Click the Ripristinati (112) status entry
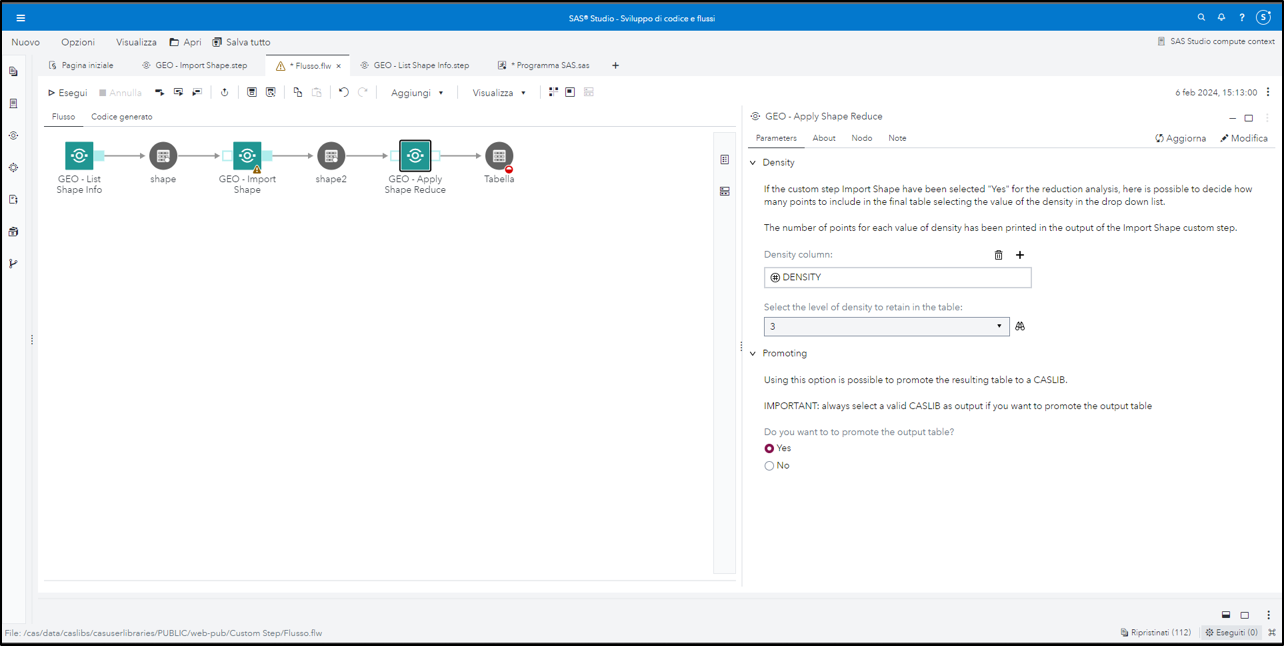The height and width of the screenshot is (646, 1284). click(x=1156, y=633)
